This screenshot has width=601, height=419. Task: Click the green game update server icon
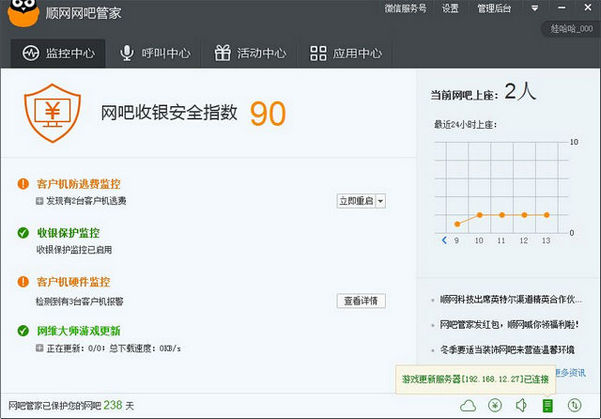tap(548, 406)
